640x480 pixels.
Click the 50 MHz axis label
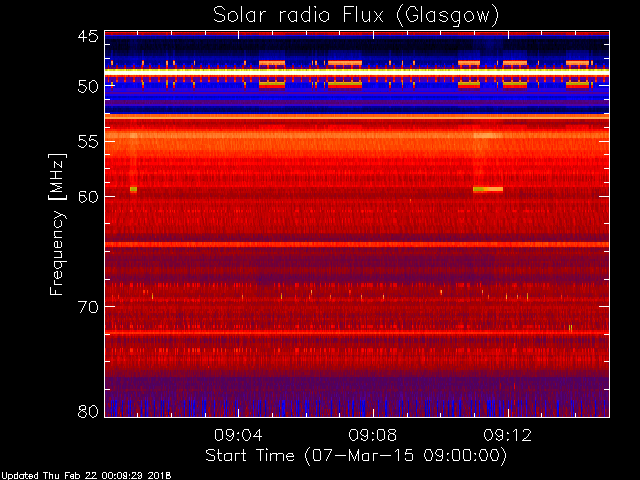pyautogui.click(x=89, y=86)
